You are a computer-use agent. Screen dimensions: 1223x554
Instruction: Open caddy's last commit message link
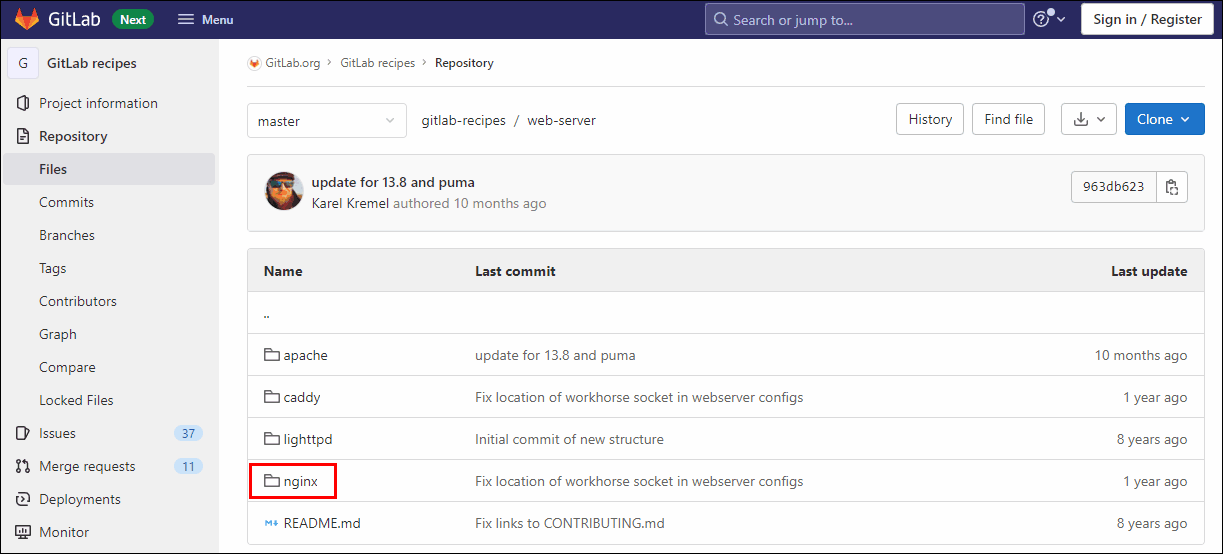click(639, 397)
